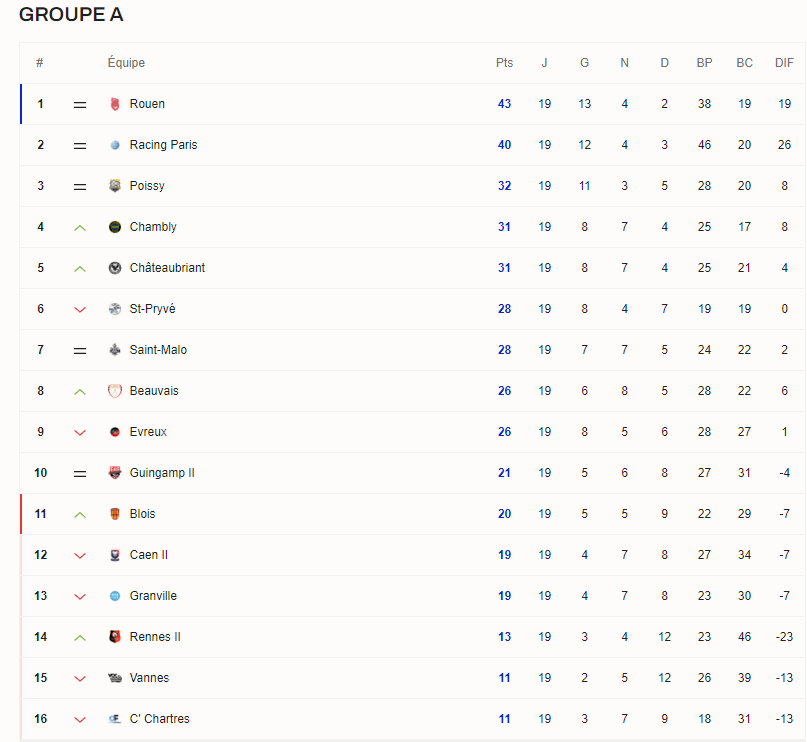Click the Poissy team crest icon
Viewport: 807px width, 742px height.
tap(115, 186)
